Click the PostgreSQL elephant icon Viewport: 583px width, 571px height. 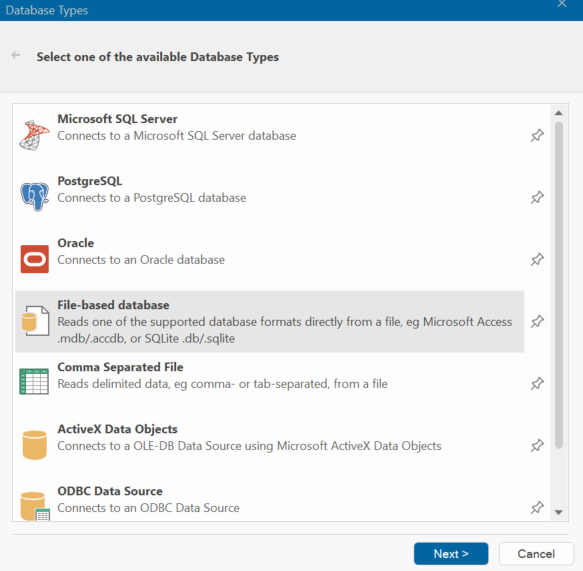pos(34,197)
